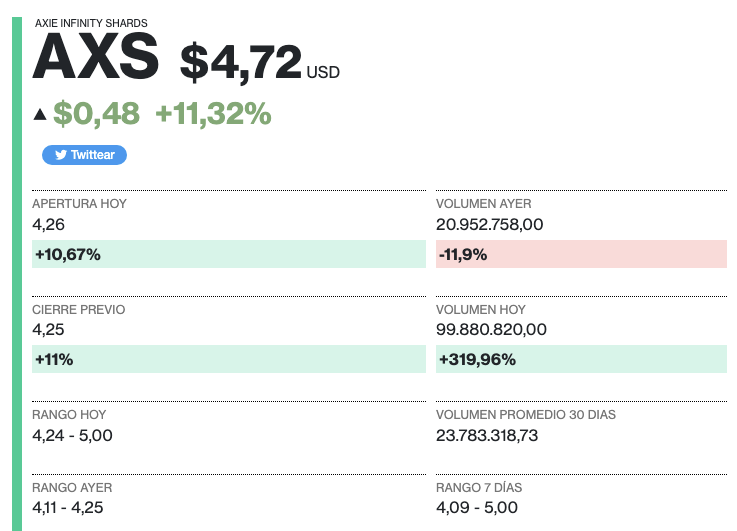Screen dimensions: 737x531
Task: Click the 4,24 - 5,00 today range
Action: click(72, 436)
